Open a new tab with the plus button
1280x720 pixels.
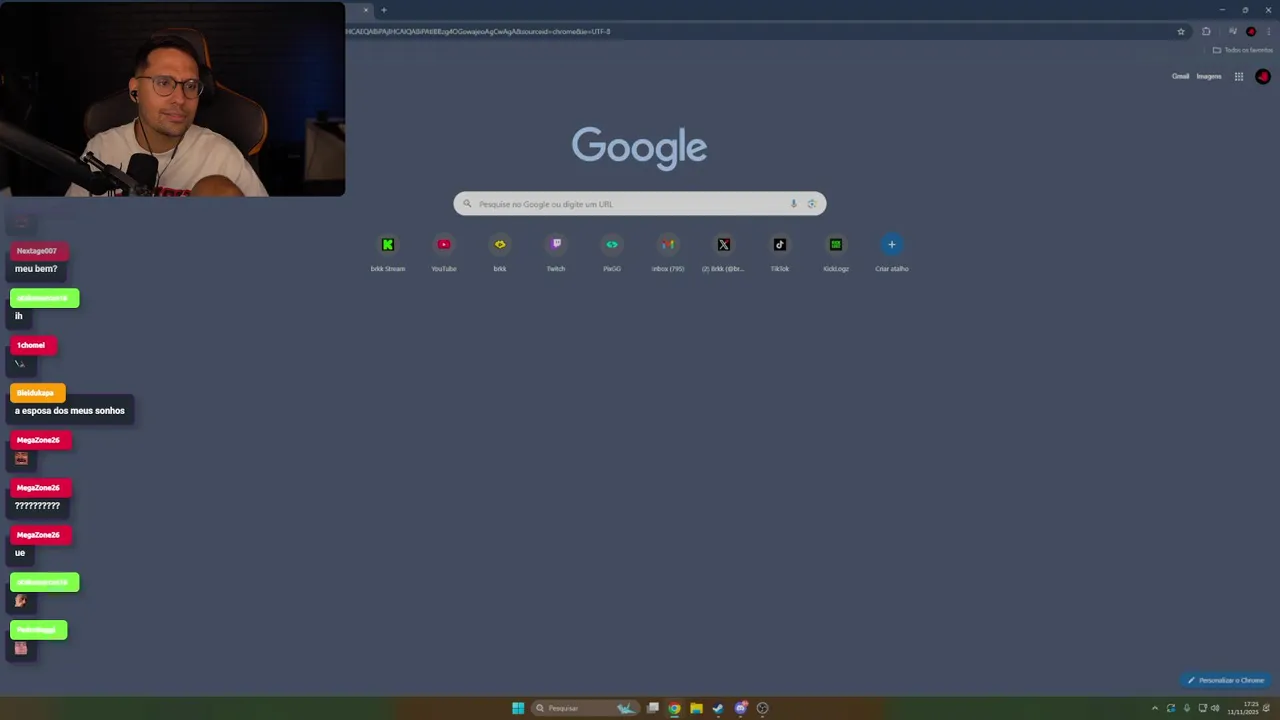[x=384, y=10]
